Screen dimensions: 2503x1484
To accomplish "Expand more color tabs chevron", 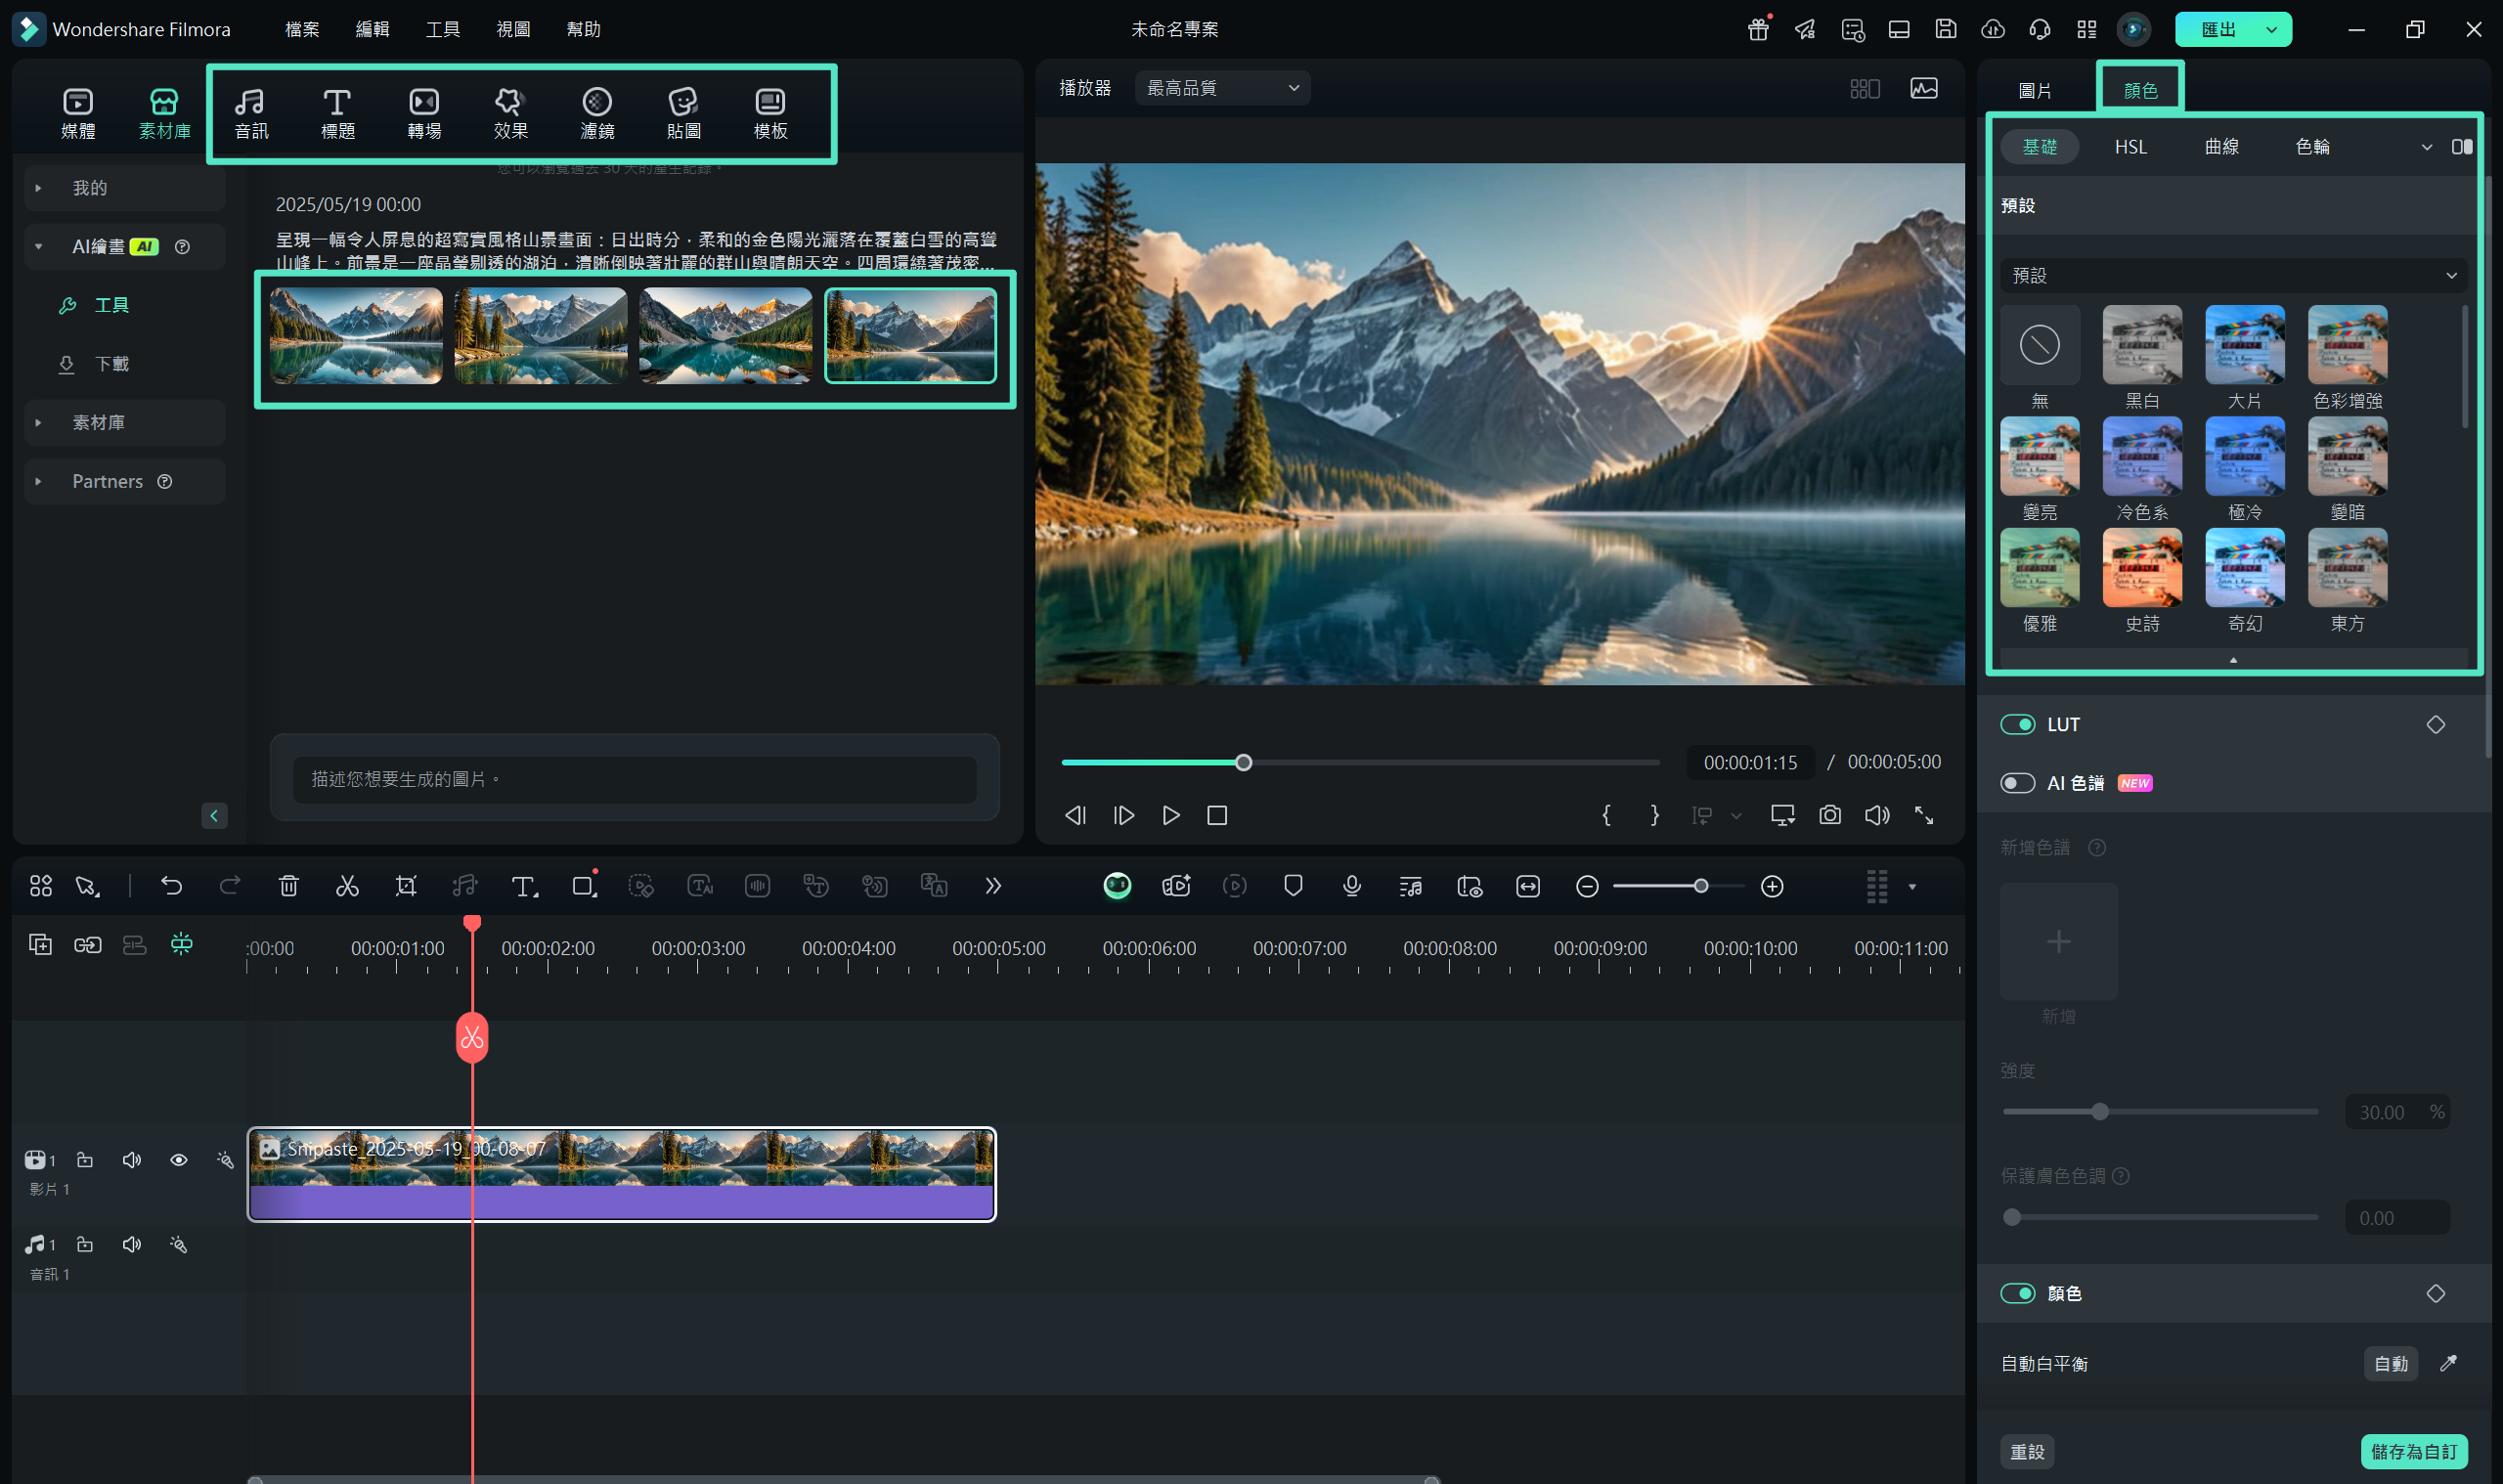I will coord(2426,147).
